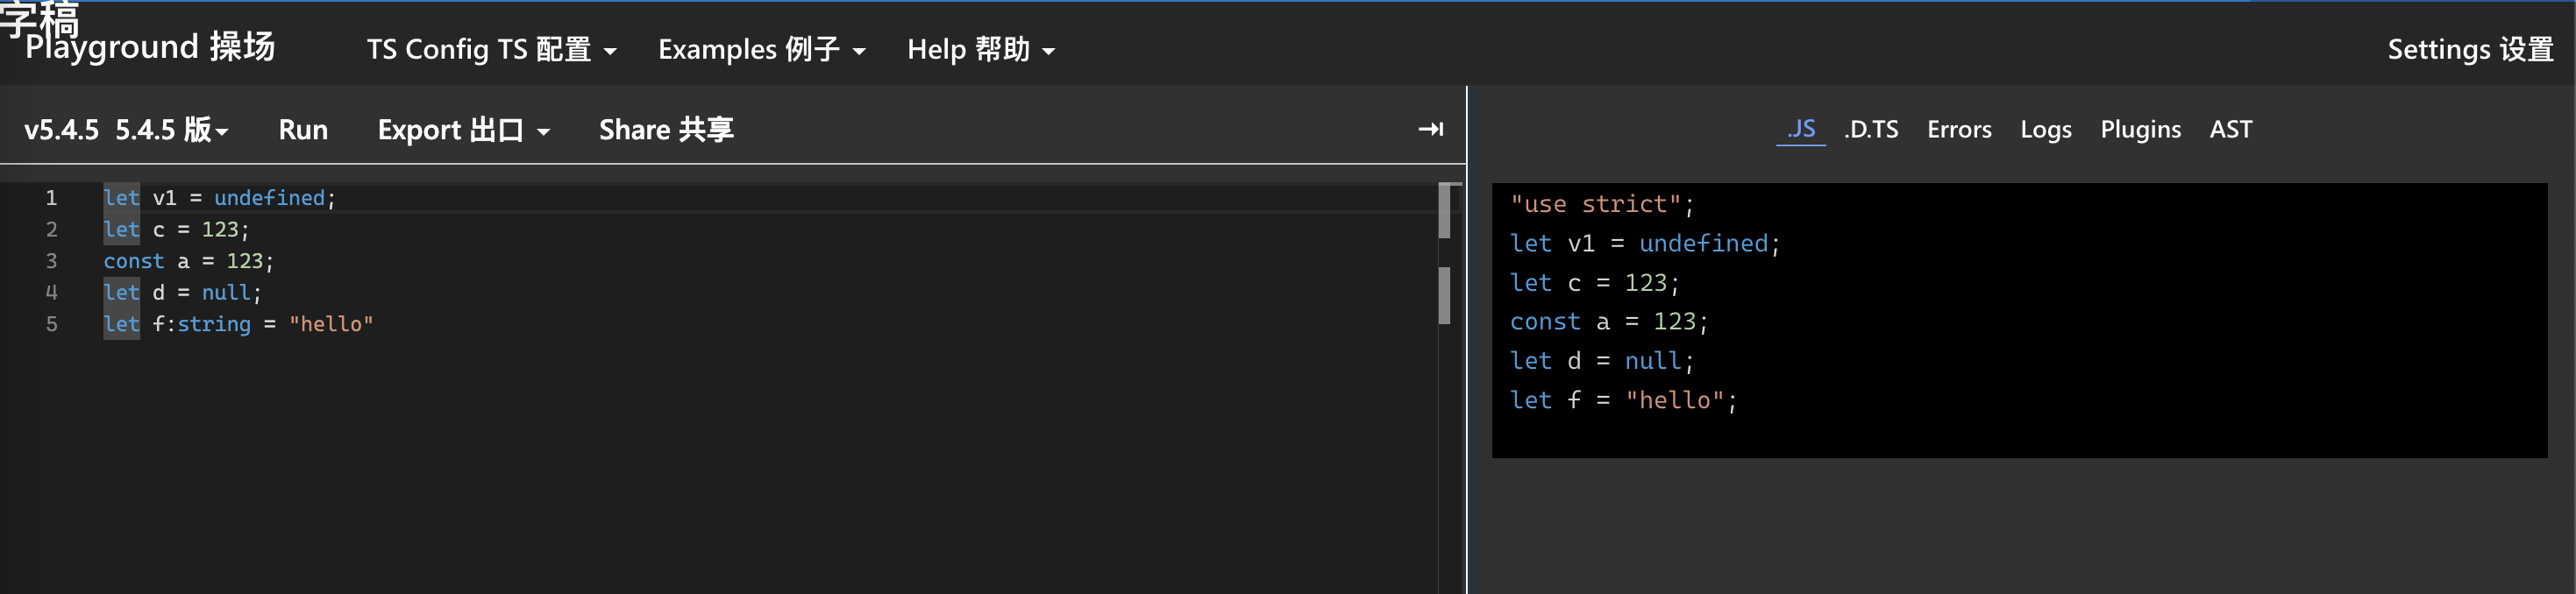
Task: Open the v5.4.5 version selector
Action: [x=126, y=130]
